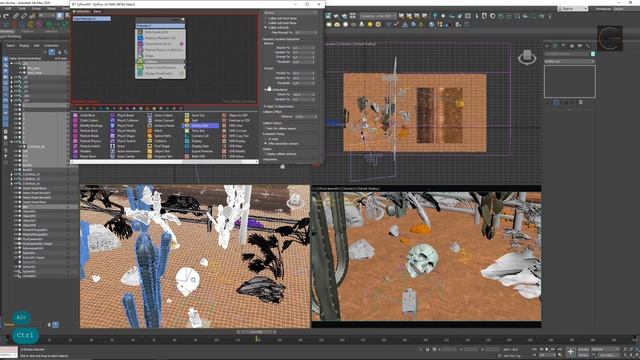This screenshot has height=360, width=640.
Task: Pick the Camera Cull operator in depot
Action: tap(197, 136)
